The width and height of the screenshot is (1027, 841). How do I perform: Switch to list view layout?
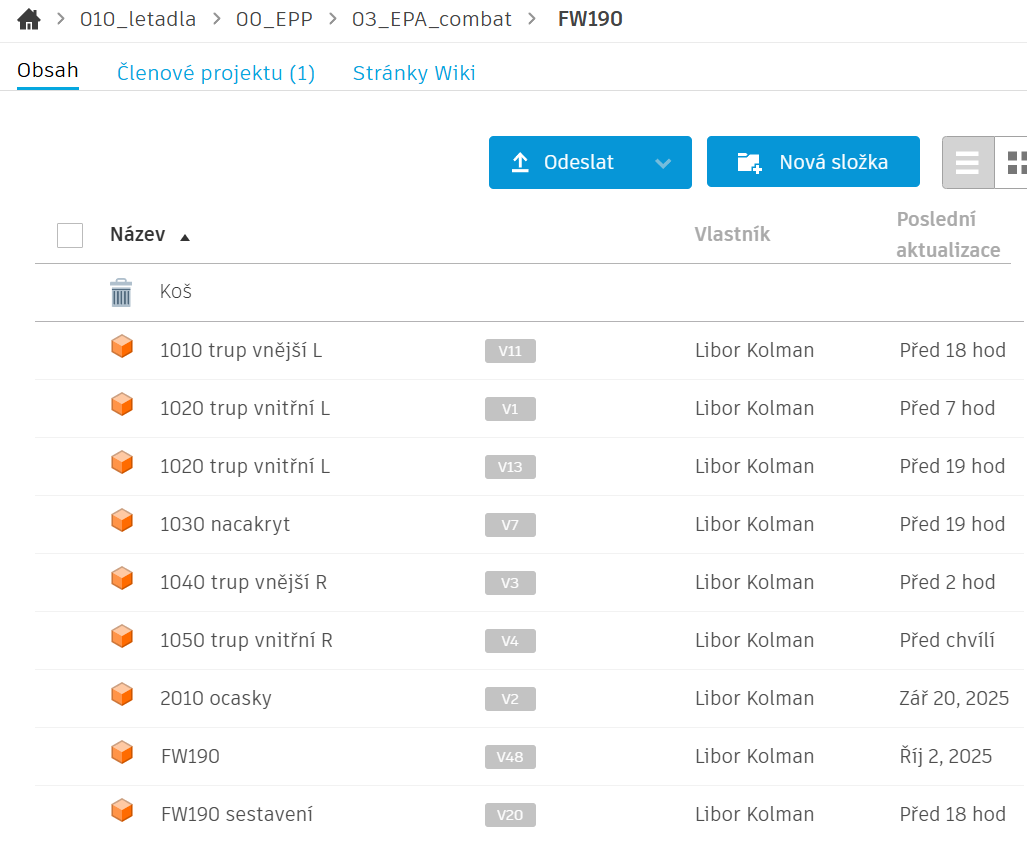[967, 163]
